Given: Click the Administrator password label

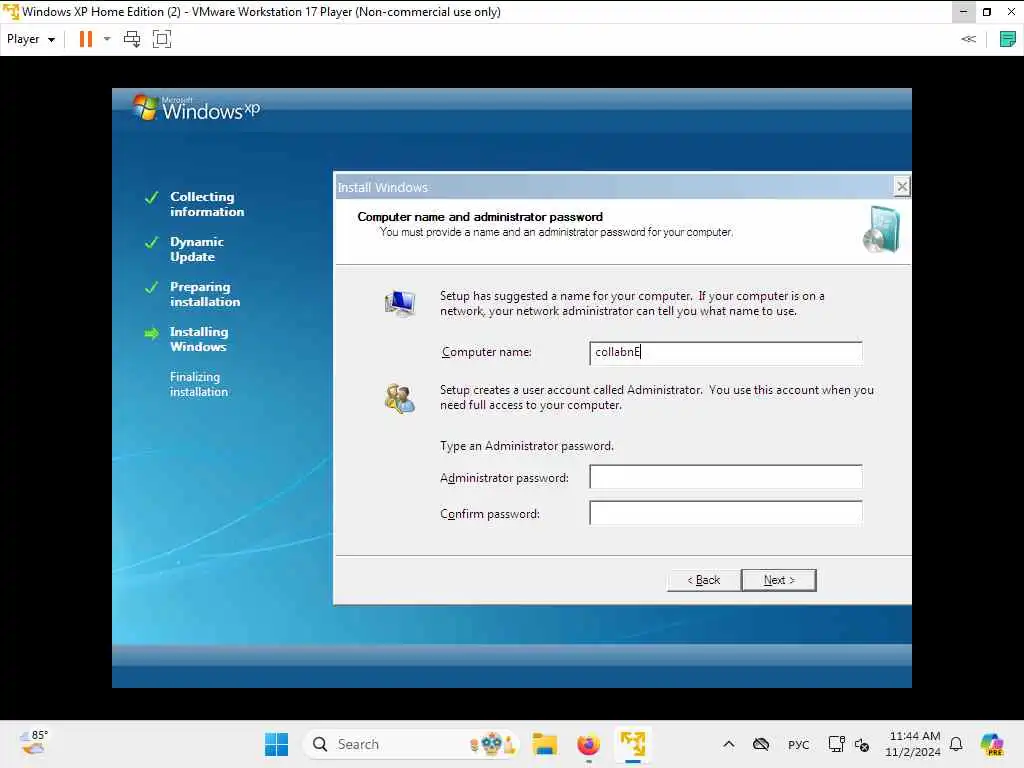Looking at the screenshot, I should click(504, 478).
